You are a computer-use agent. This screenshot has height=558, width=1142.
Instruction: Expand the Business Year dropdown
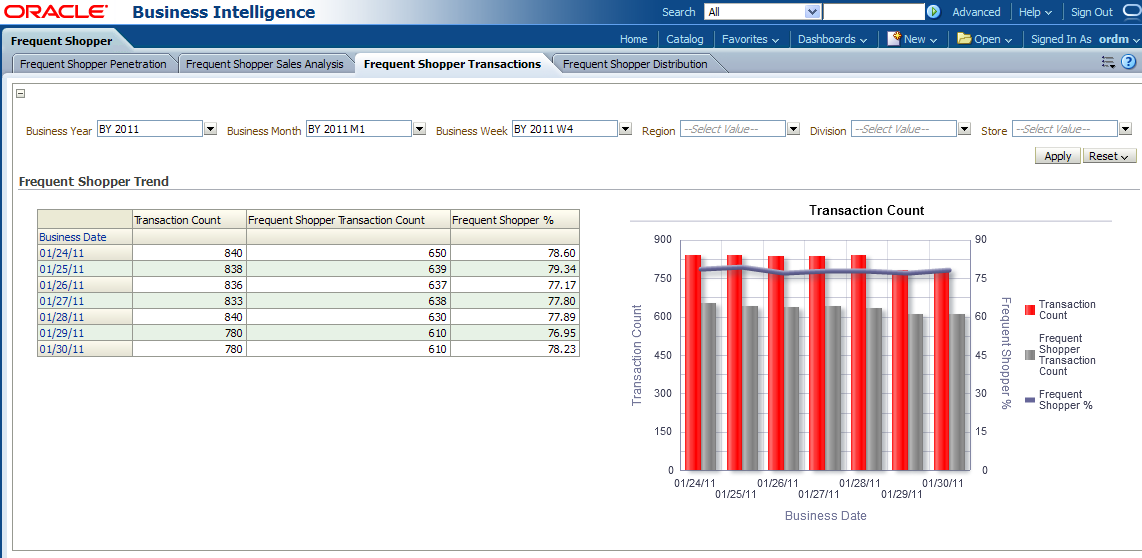pyautogui.click(x=210, y=129)
